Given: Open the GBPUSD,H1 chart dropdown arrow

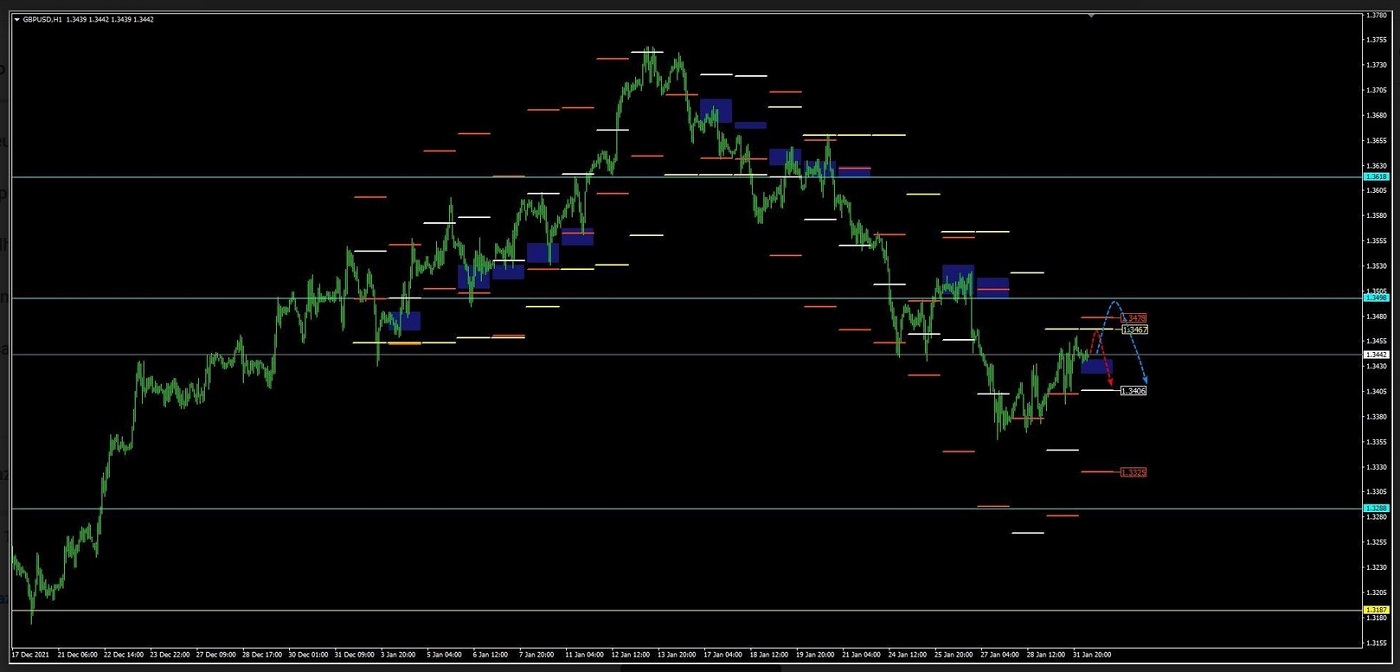Looking at the screenshot, I should 16,19.
